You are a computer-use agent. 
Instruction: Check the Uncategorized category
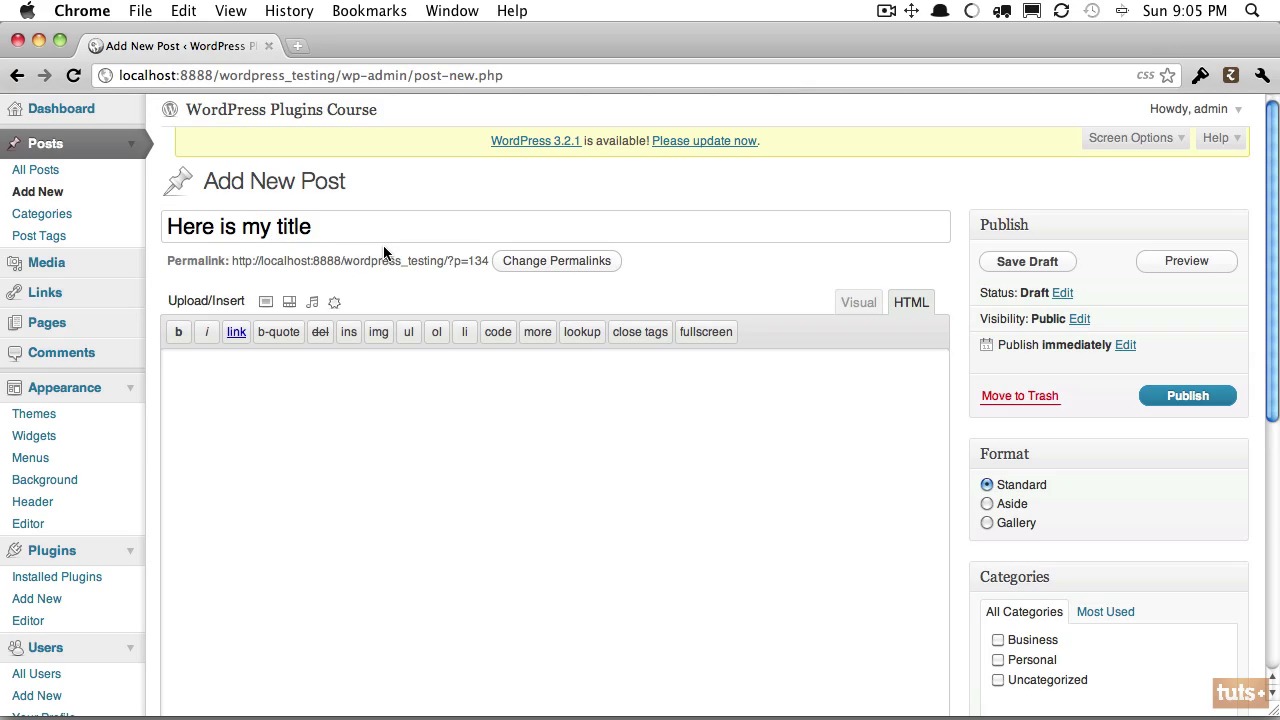[998, 680]
